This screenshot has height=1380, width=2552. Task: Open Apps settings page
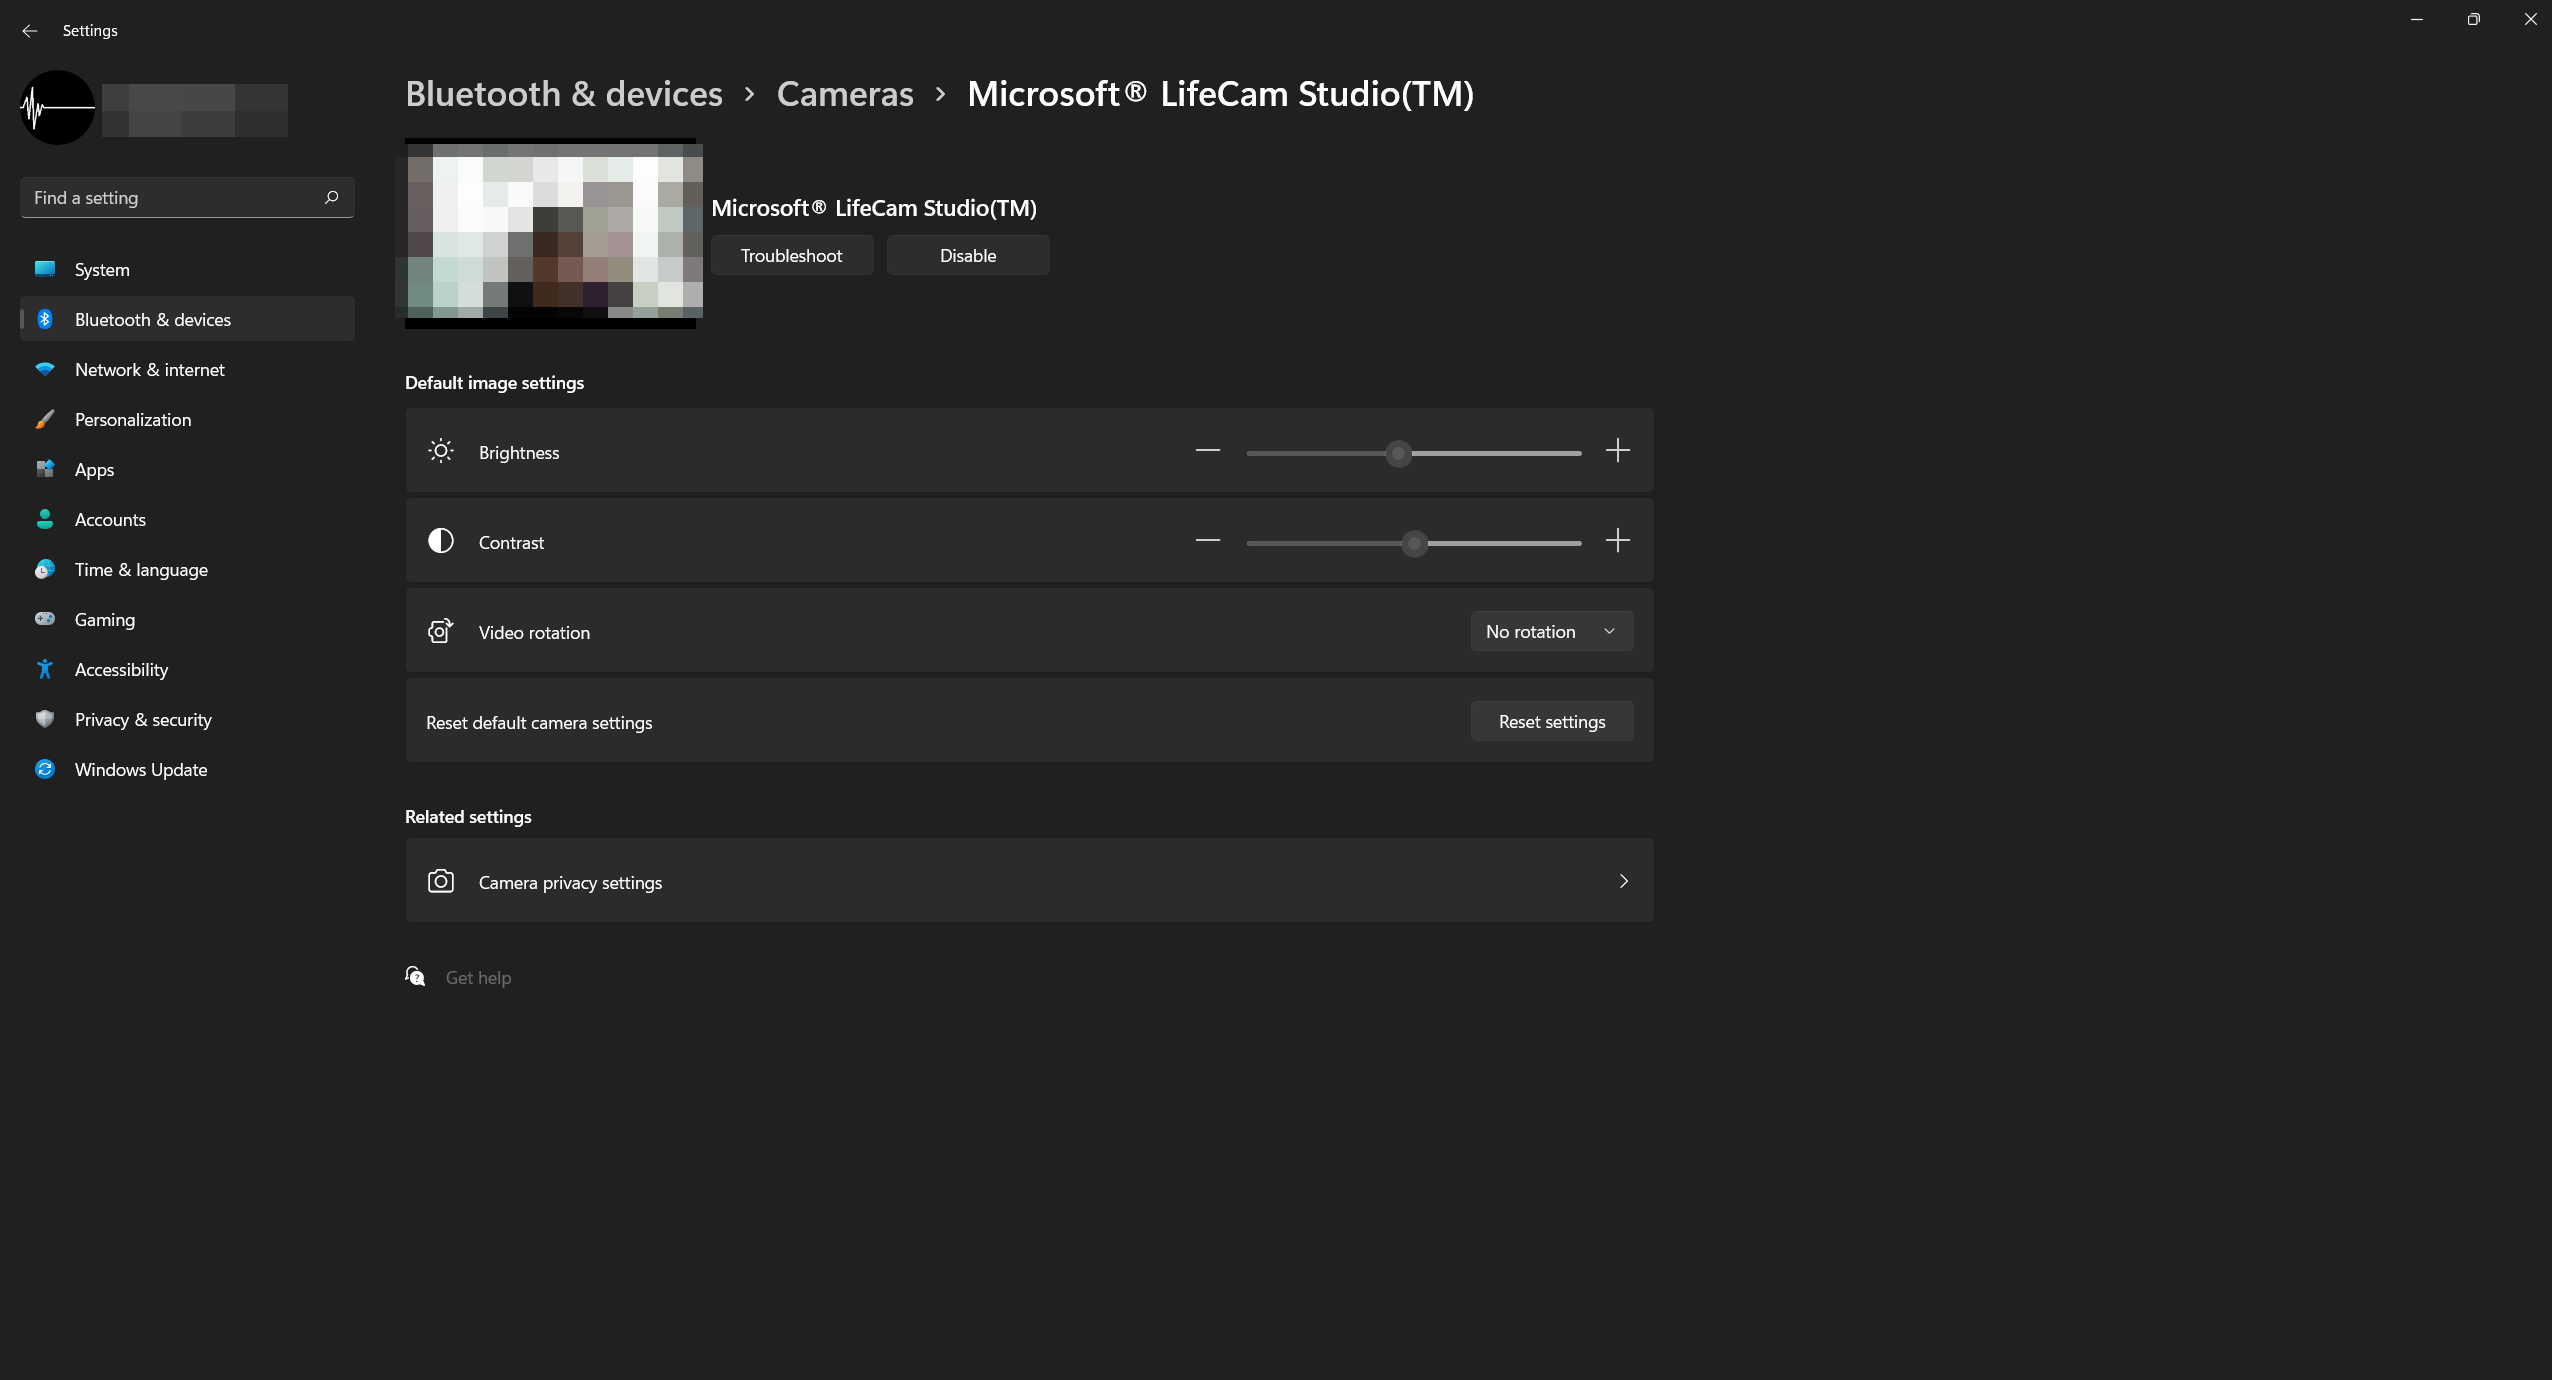[x=187, y=469]
